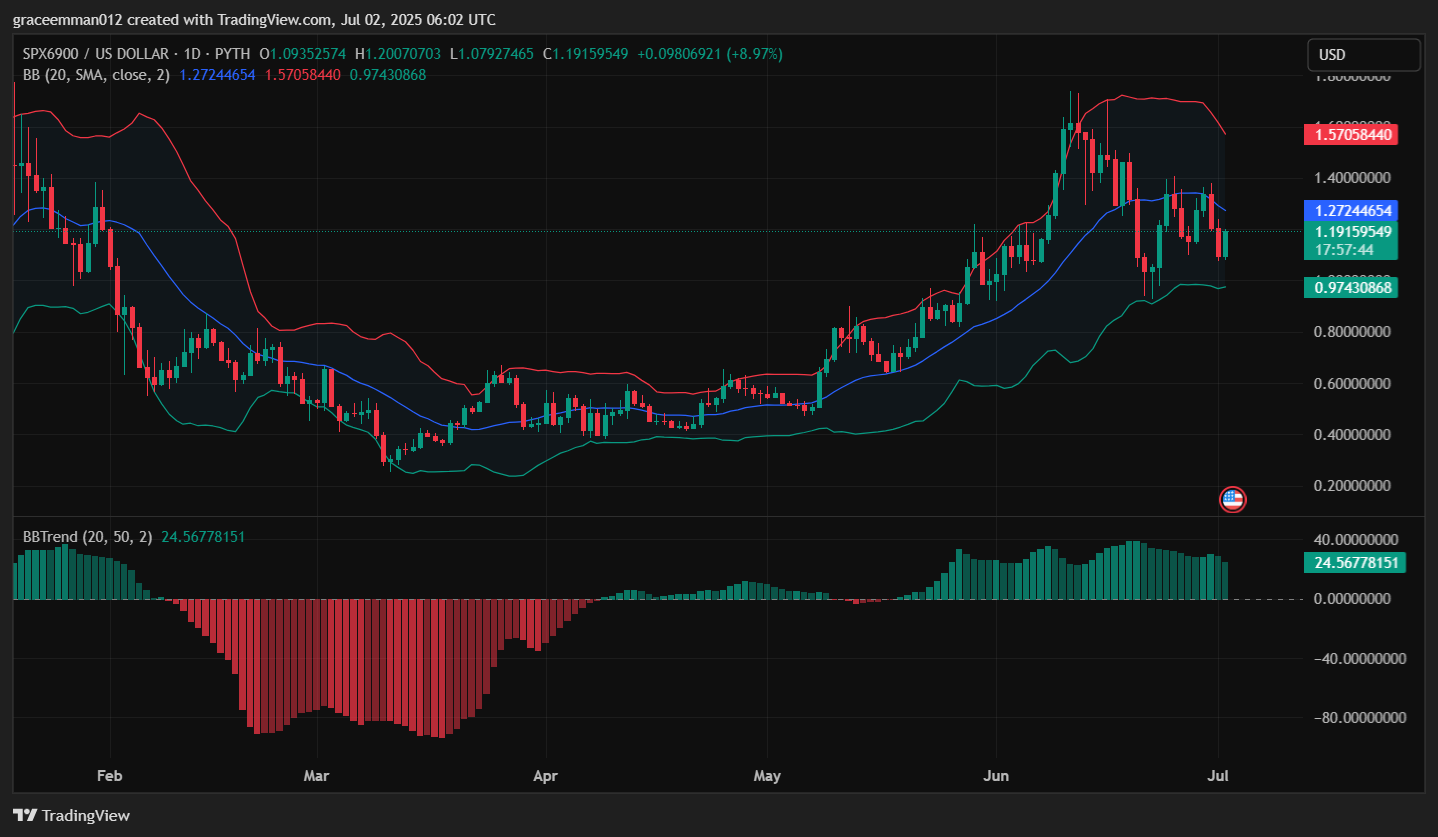Click the 1.40000000 price scale label

pyautogui.click(x=1353, y=178)
